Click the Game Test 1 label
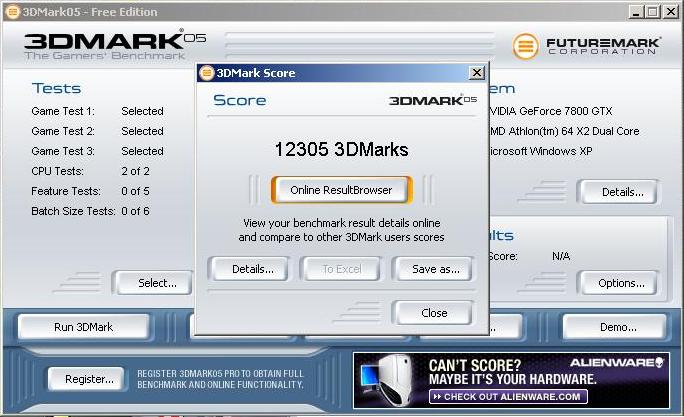Screen dimensions: 684x417 pyautogui.click(x=63, y=111)
